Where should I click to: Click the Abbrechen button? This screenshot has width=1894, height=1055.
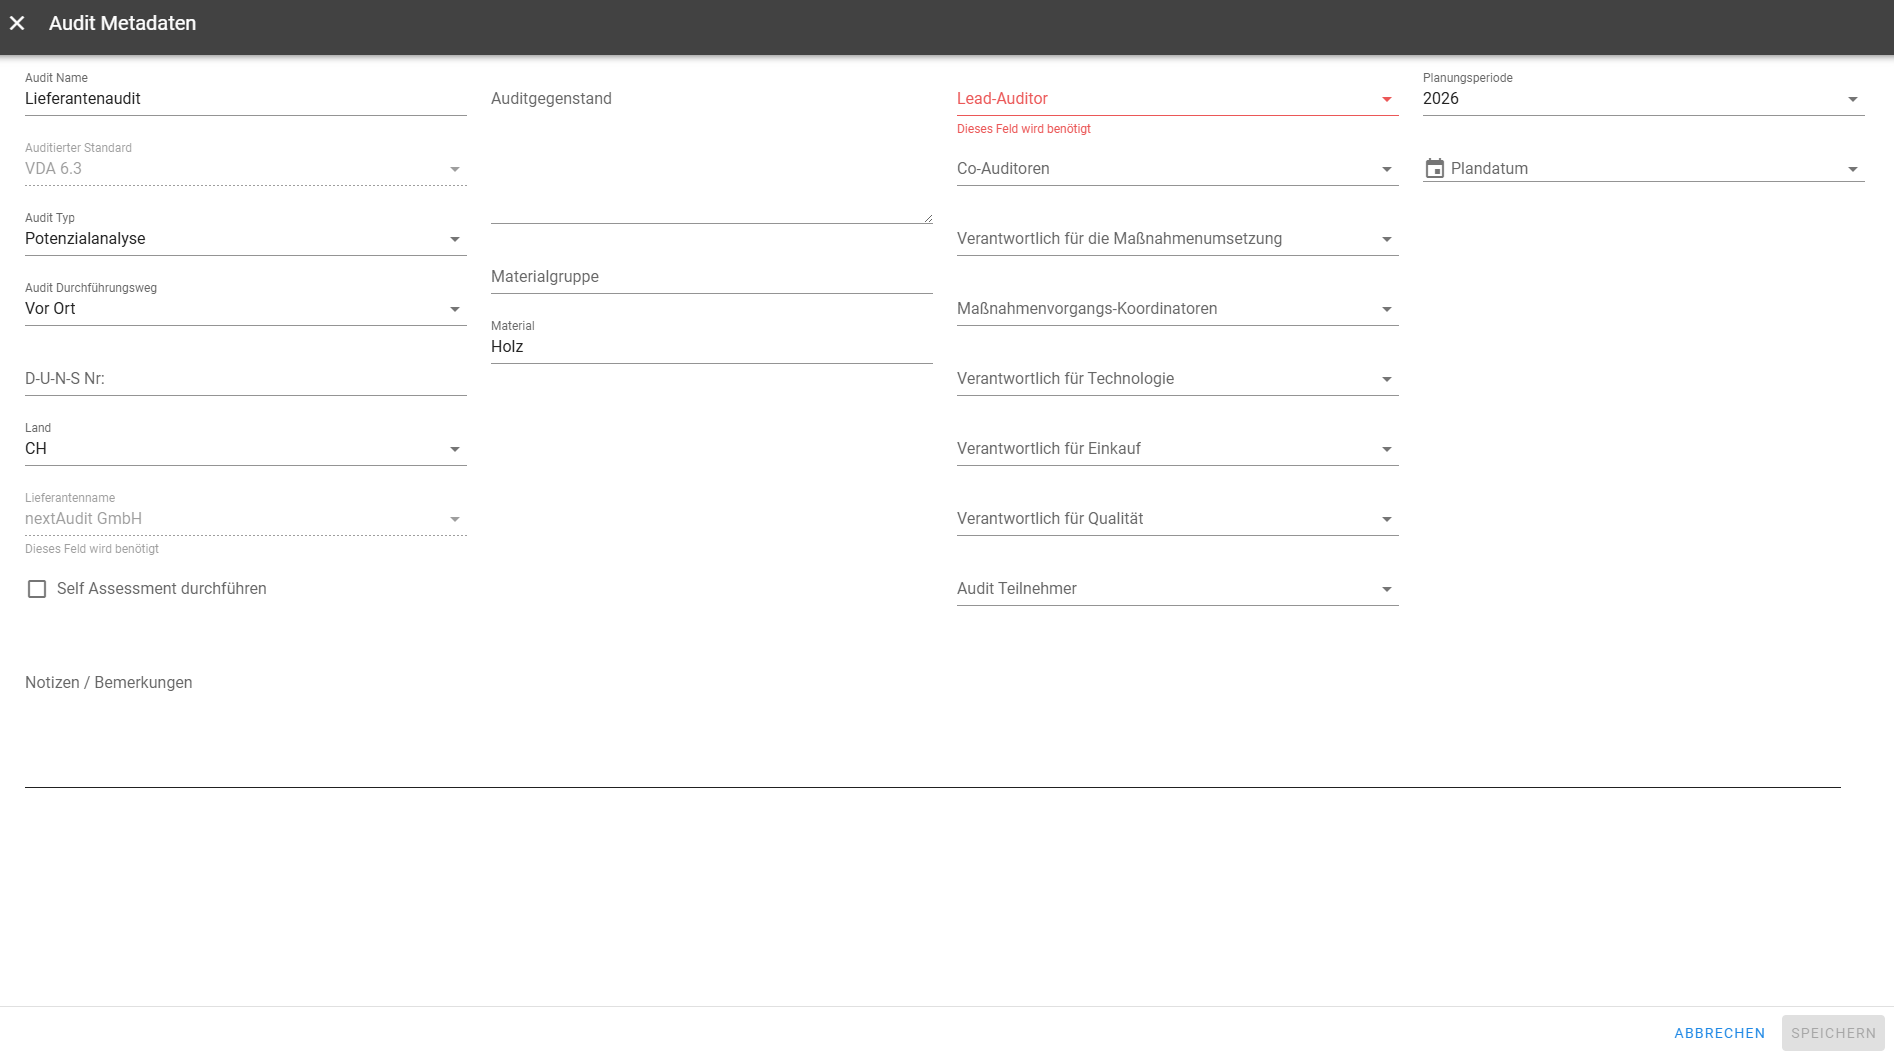pyautogui.click(x=1719, y=1033)
